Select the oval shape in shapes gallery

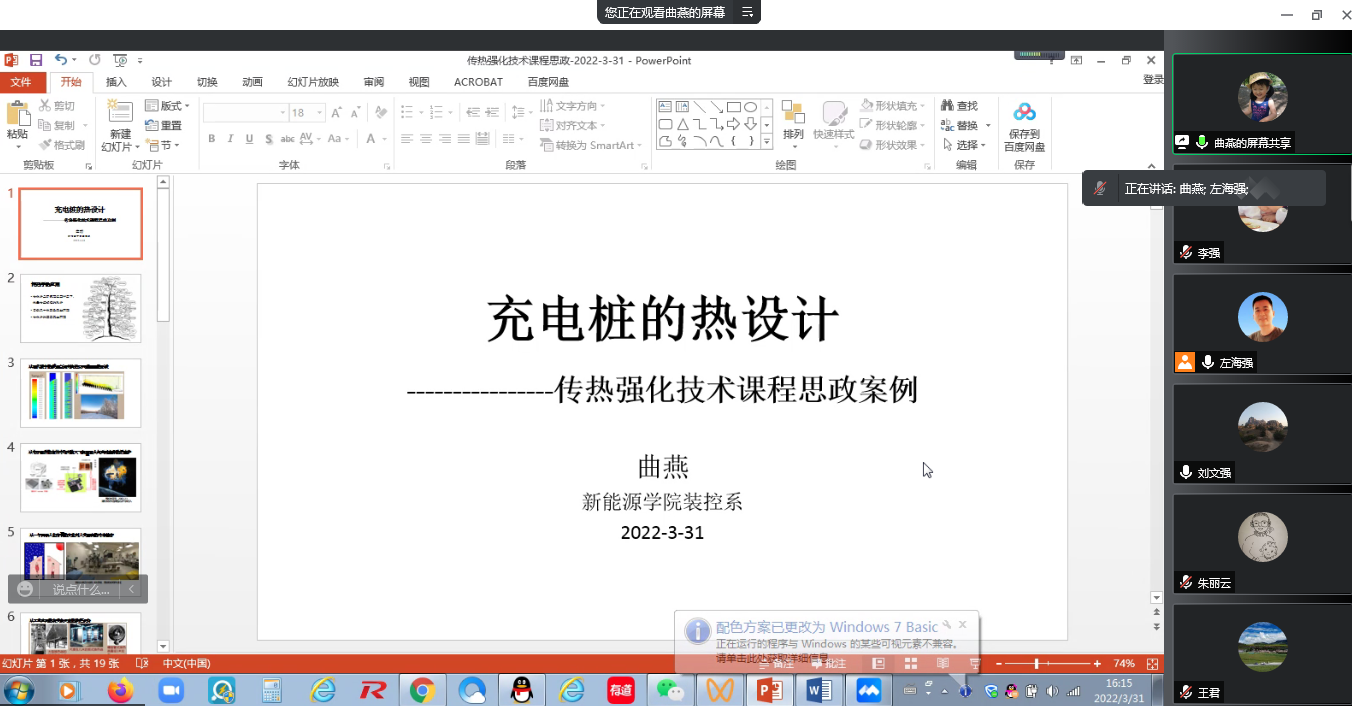click(750, 107)
